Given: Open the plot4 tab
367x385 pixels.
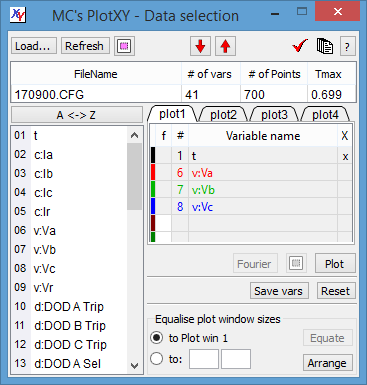Looking at the screenshot, I should (x=325, y=115).
